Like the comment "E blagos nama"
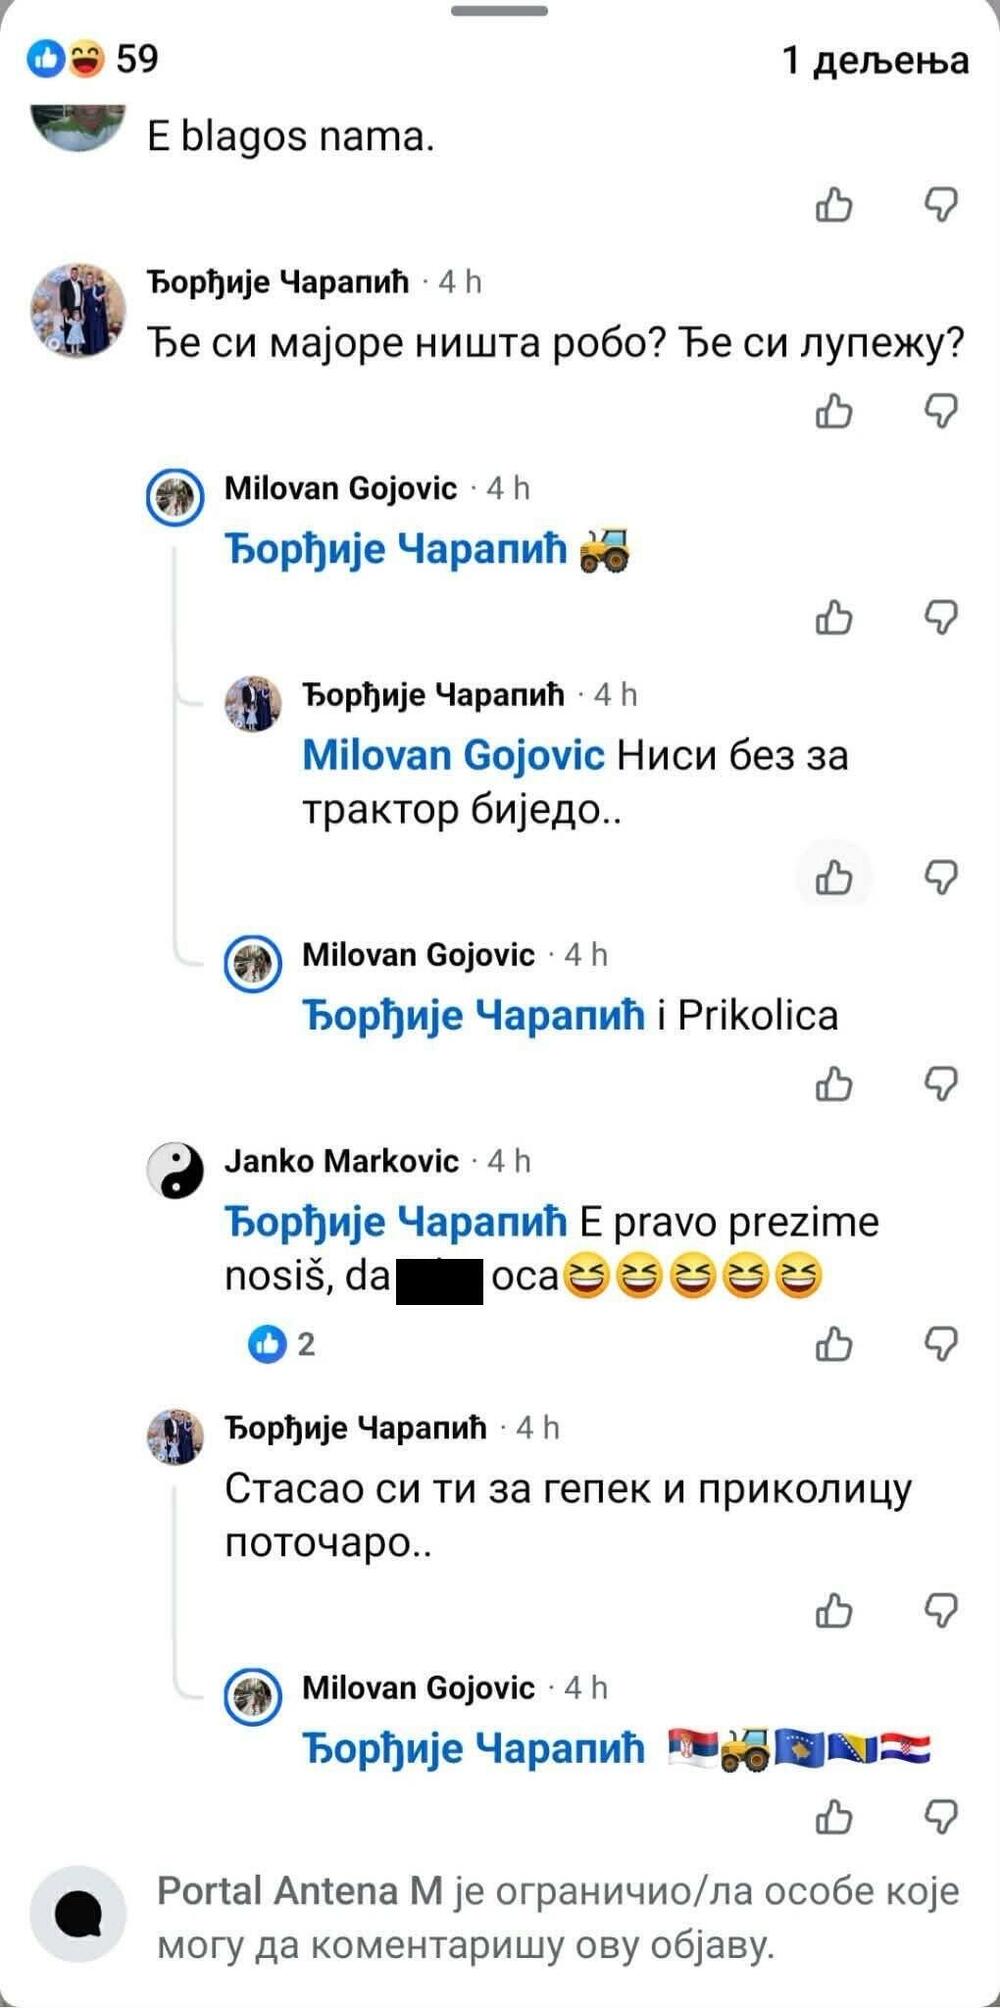The width and height of the screenshot is (1000, 2008). (x=833, y=206)
